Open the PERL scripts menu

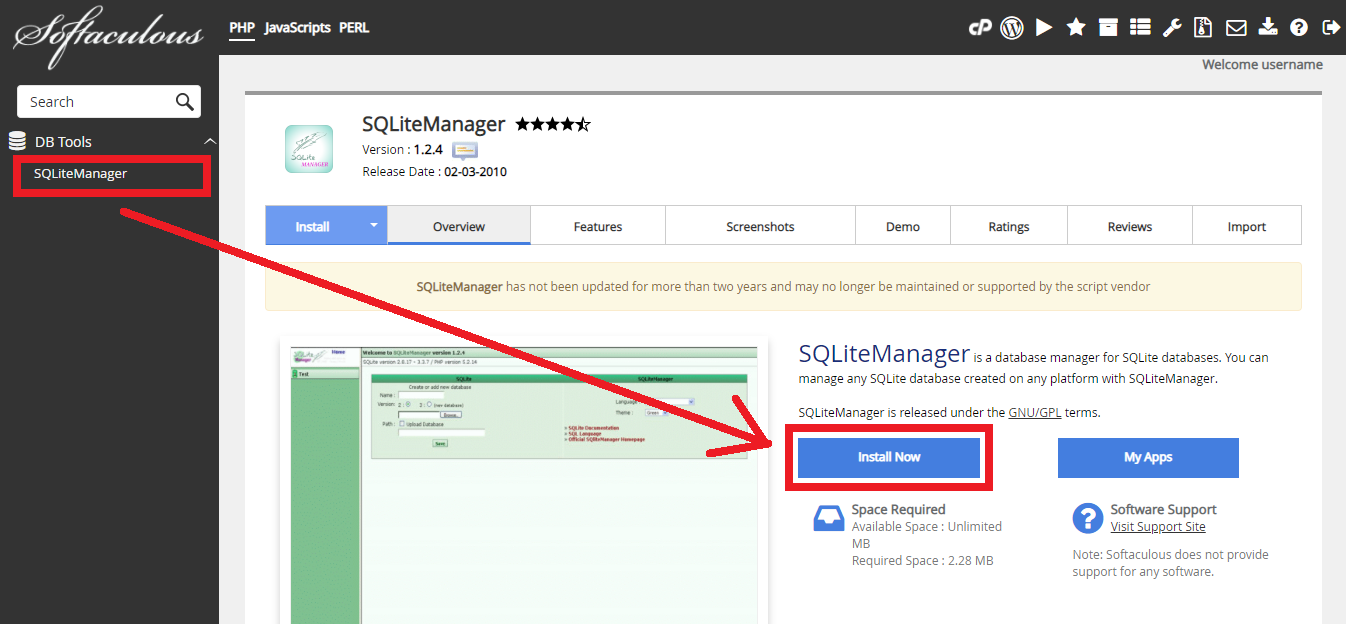point(354,28)
